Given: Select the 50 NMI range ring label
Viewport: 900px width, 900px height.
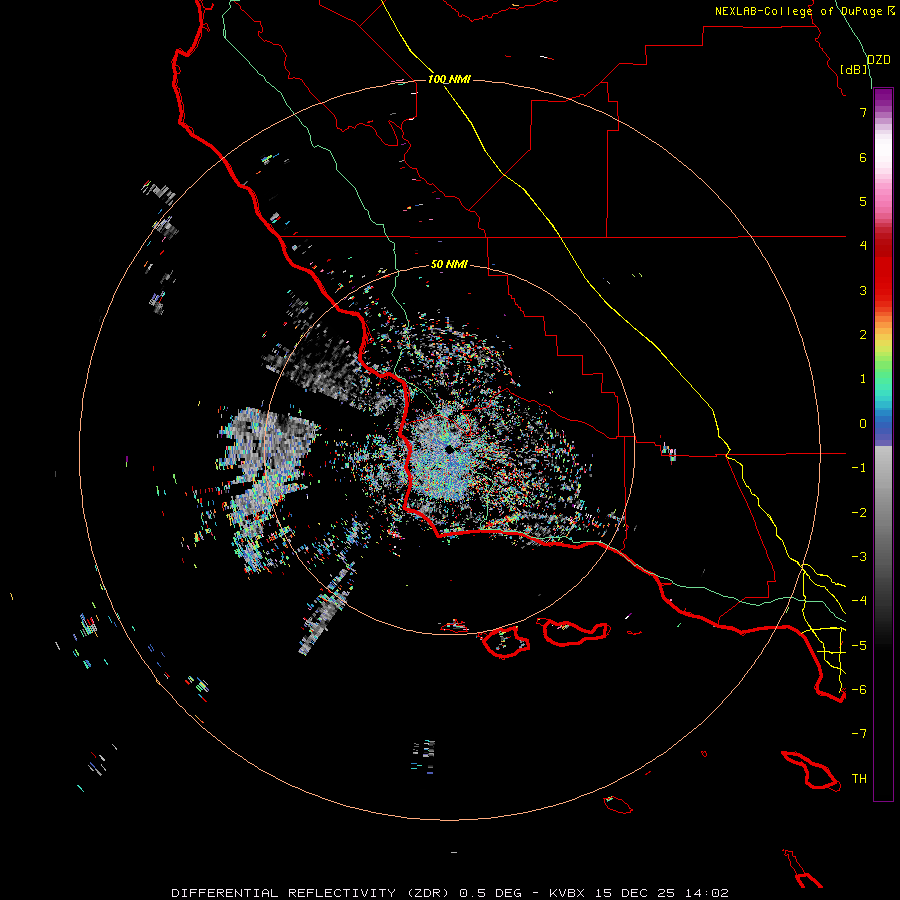Looking at the screenshot, I should pyautogui.click(x=449, y=264).
